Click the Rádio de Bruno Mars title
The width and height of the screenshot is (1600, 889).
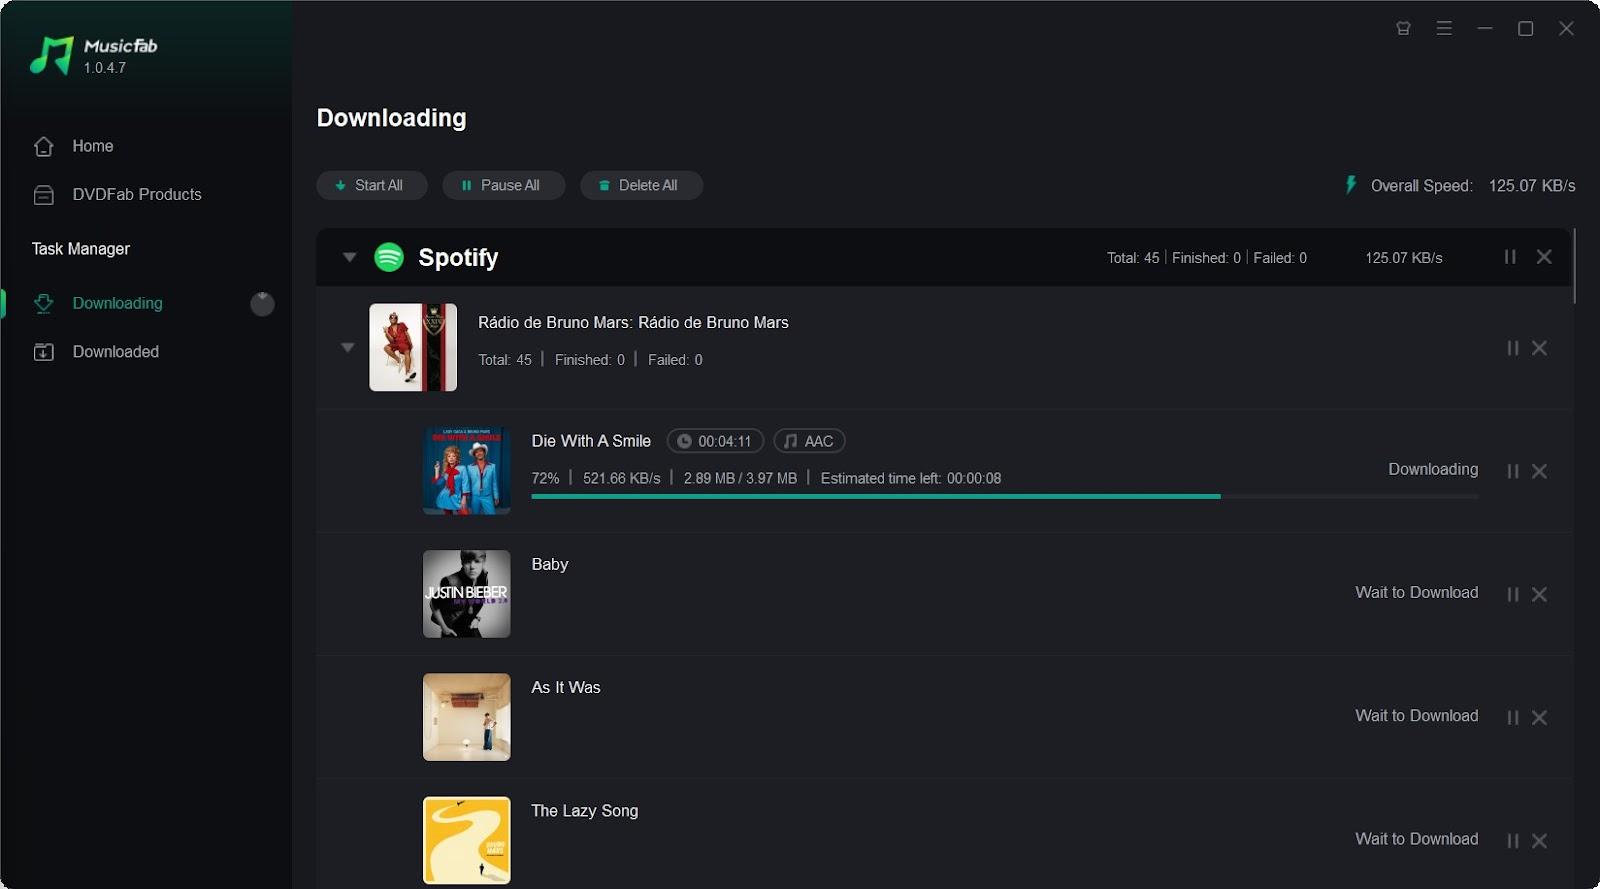tap(633, 322)
